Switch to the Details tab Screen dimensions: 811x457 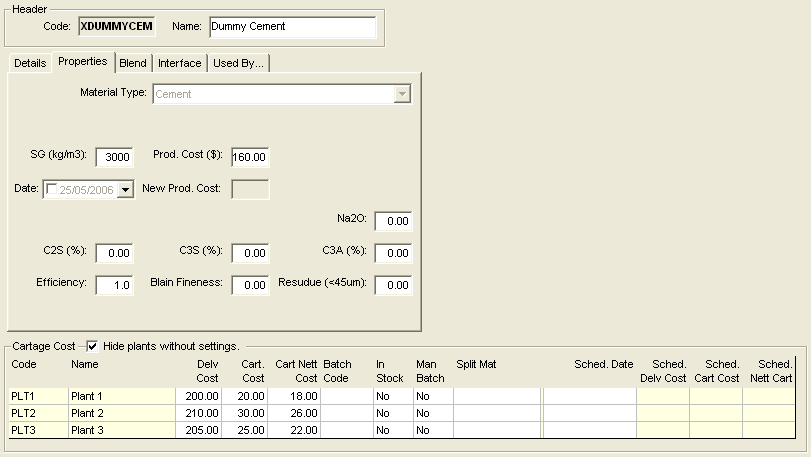click(30, 63)
